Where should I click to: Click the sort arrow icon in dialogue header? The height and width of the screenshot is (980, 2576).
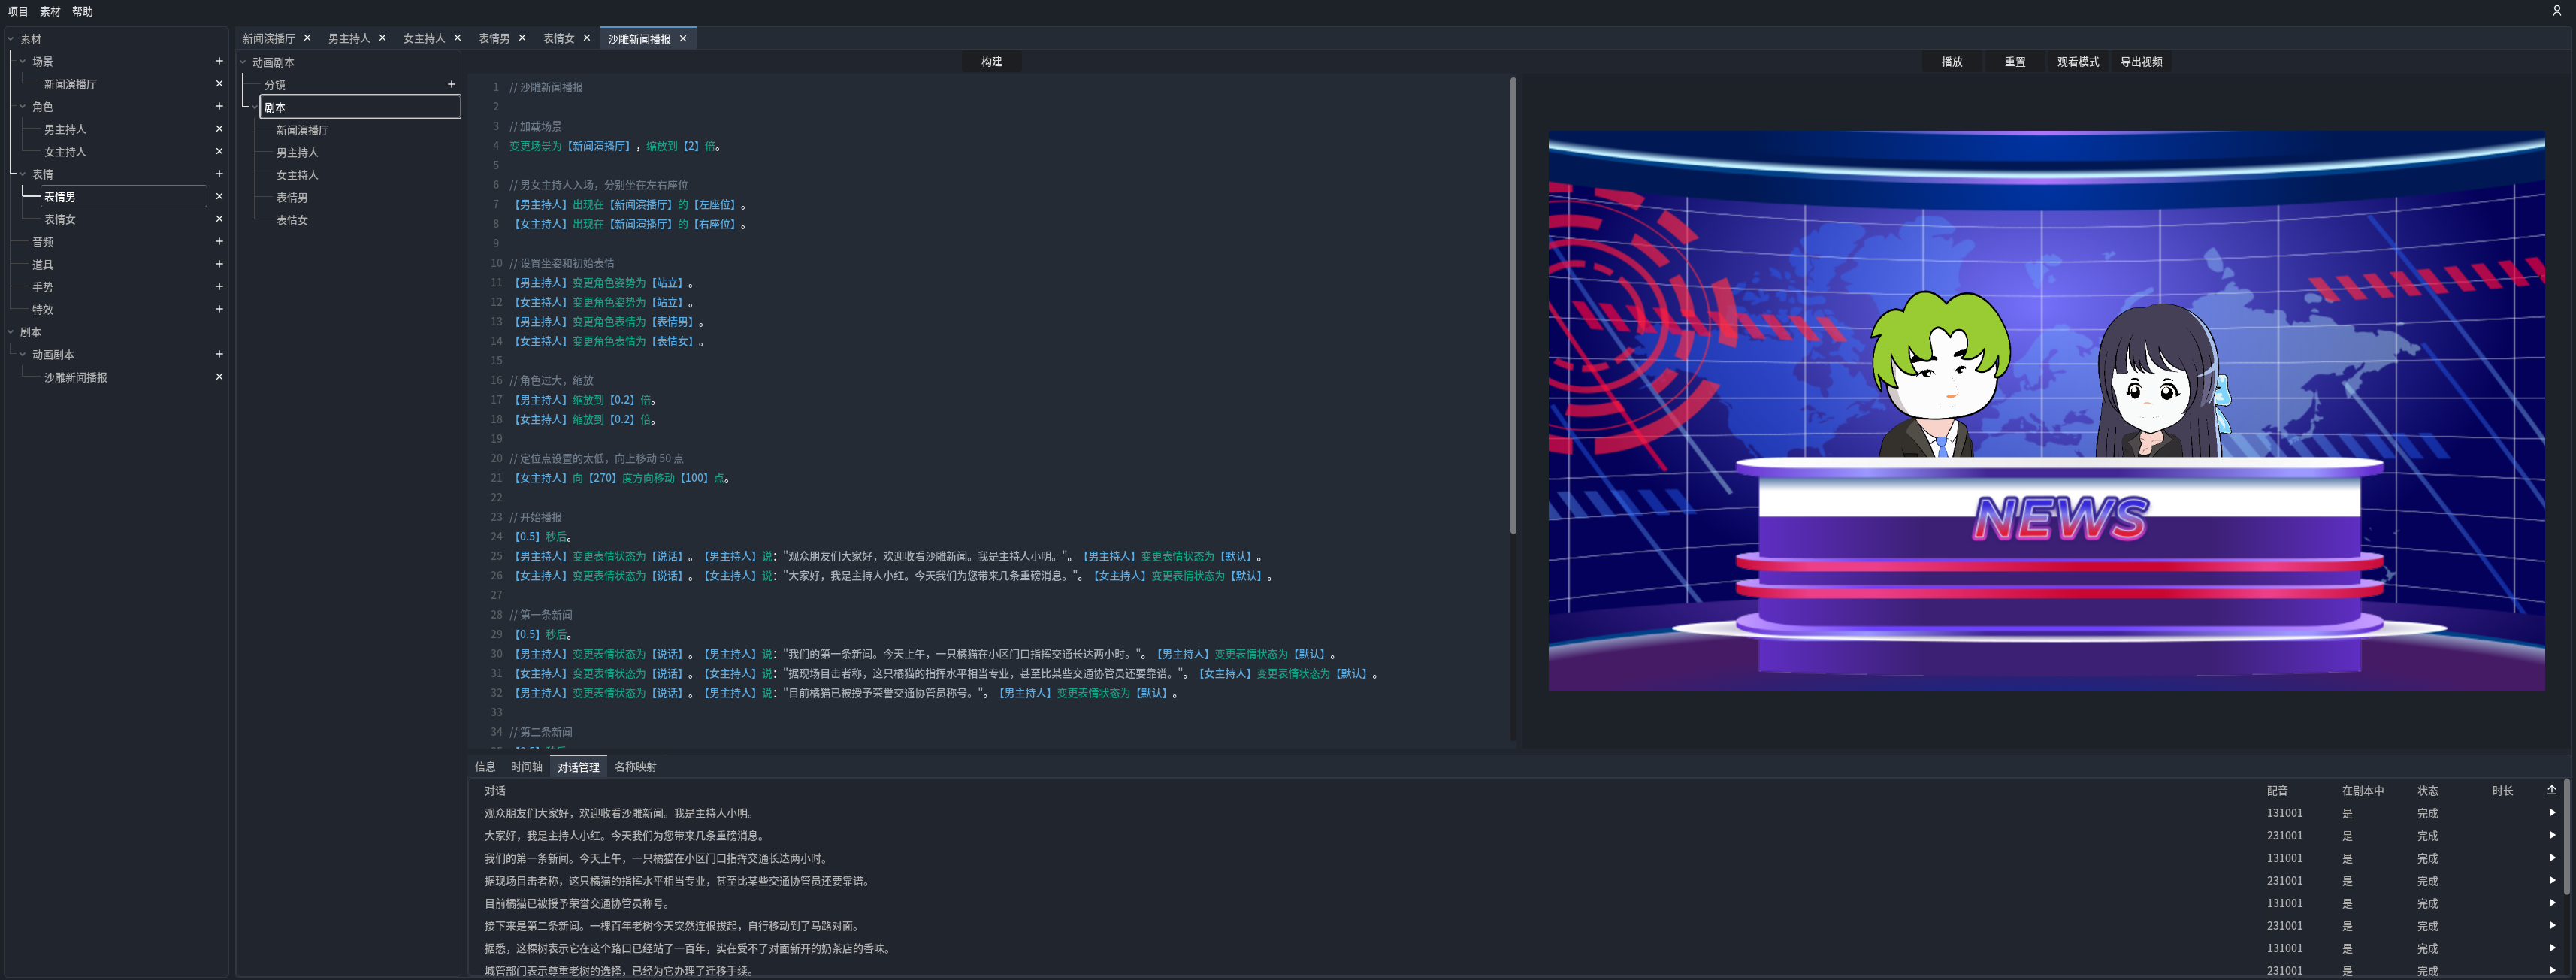click(x=2551, y=790)
